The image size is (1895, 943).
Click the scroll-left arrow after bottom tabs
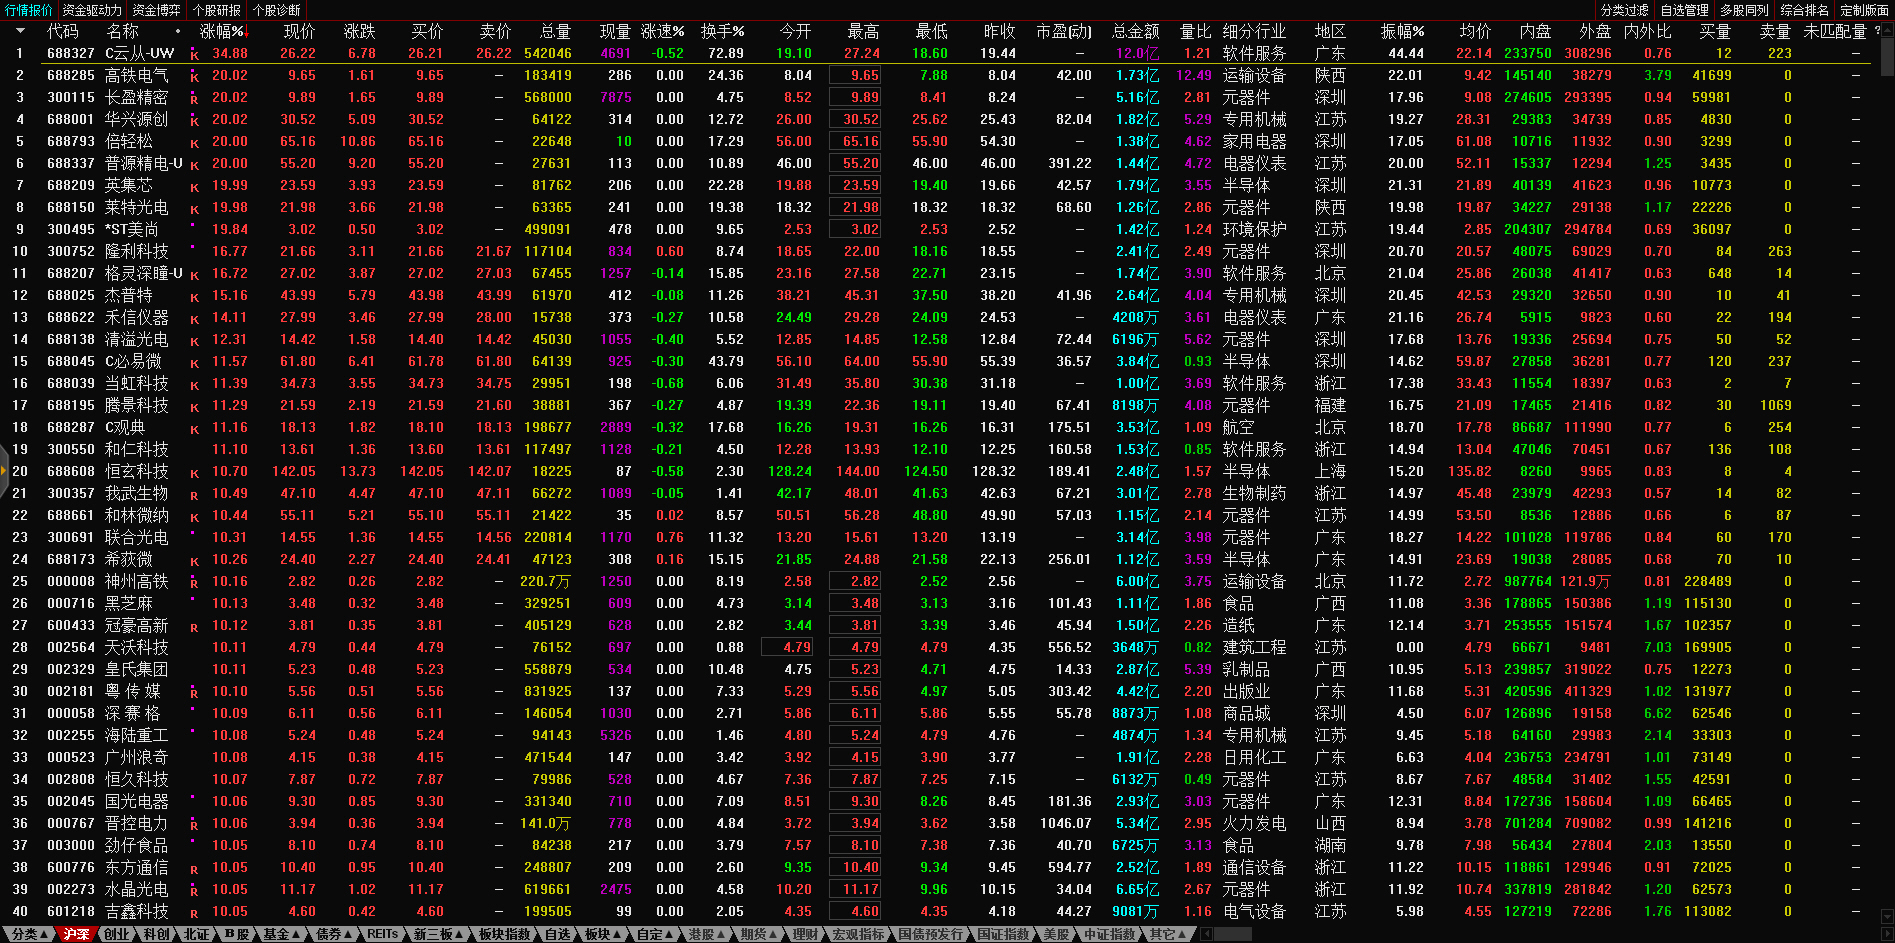[1206, 934]
